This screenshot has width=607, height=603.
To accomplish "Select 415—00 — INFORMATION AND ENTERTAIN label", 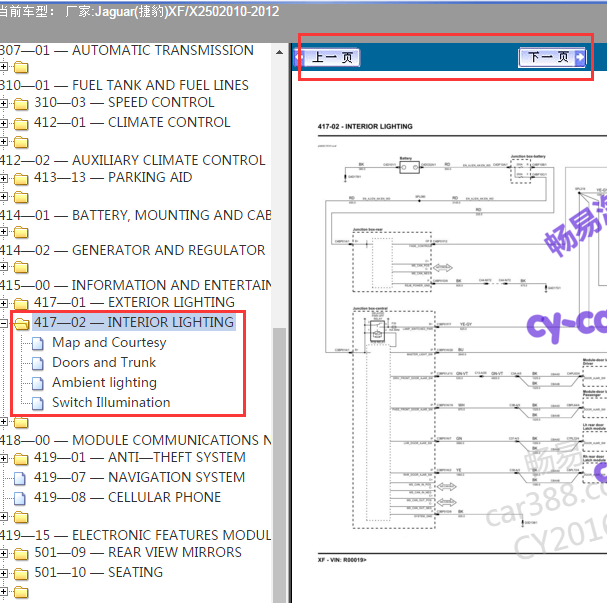I will pos(135,285).
